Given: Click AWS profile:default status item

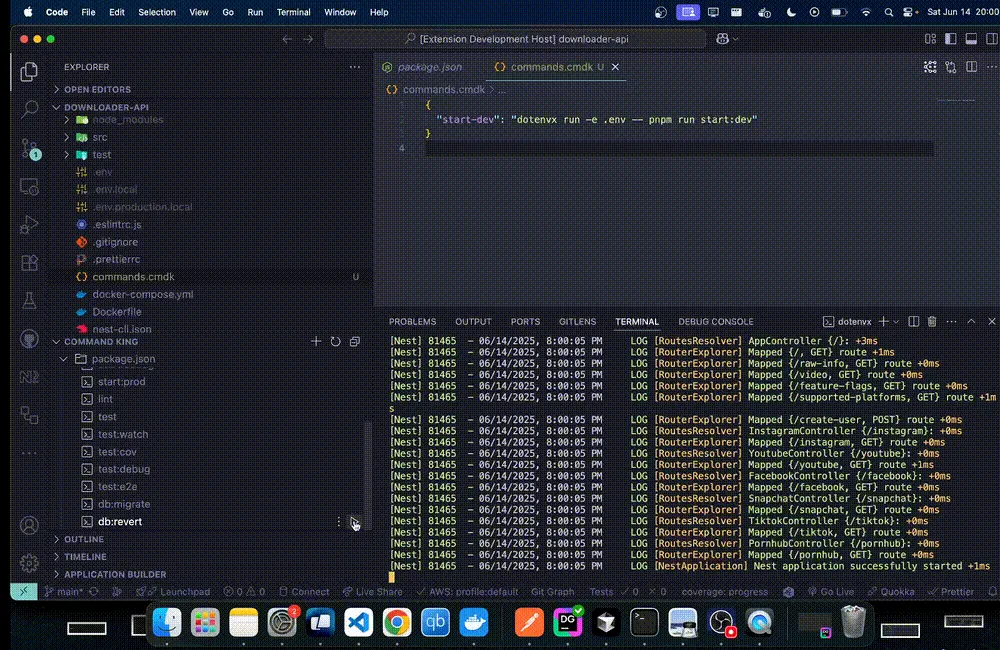Looking at the screenshot, I should click(x=467, y=591).
